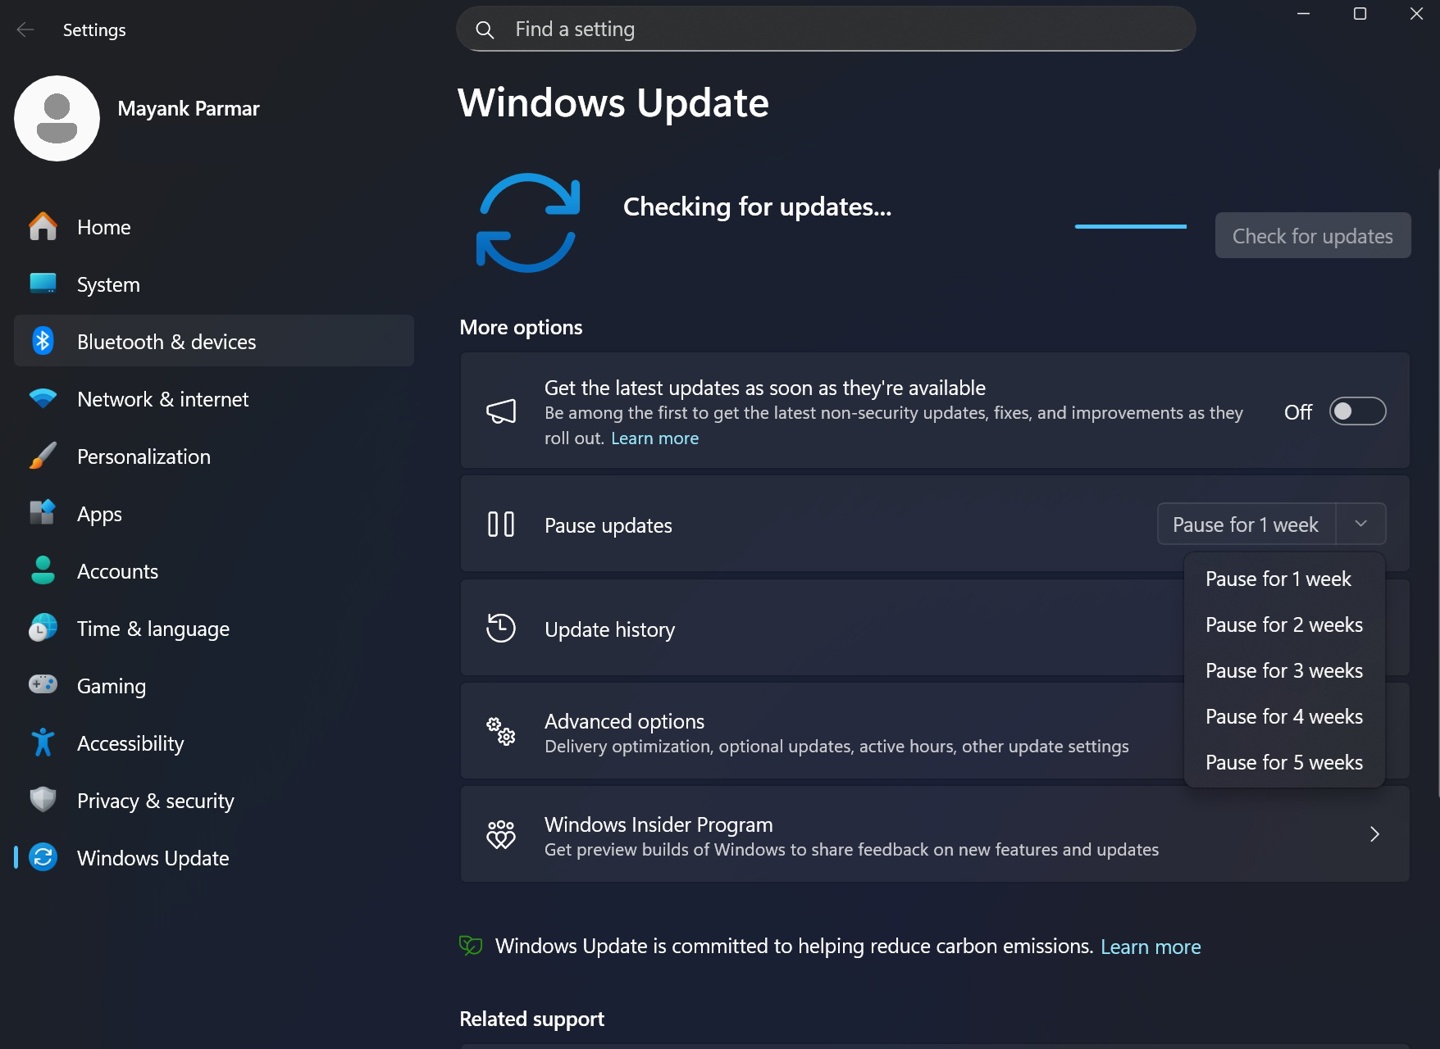Screen dimensions: 1440x1049
Task: Open Windows Insider Program chevron
Action: pyautogui.click(x=1374, y=834)
